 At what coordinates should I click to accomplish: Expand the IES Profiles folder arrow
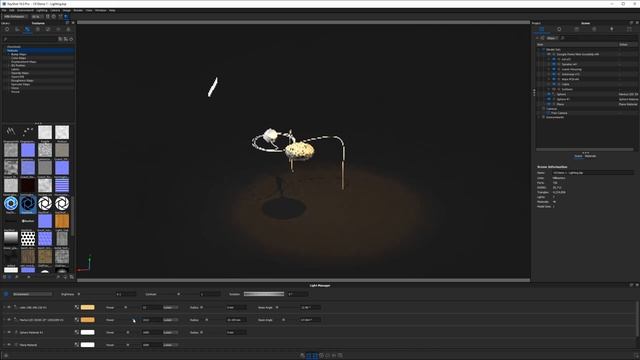click(x=9, y=65)
